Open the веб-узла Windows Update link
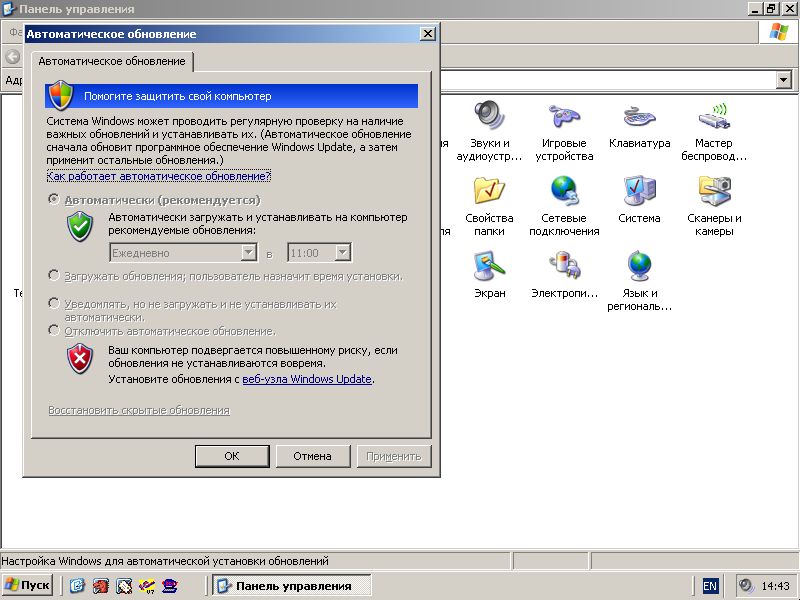This screenshot has width=800, height=600. click(x=307, y=379)
